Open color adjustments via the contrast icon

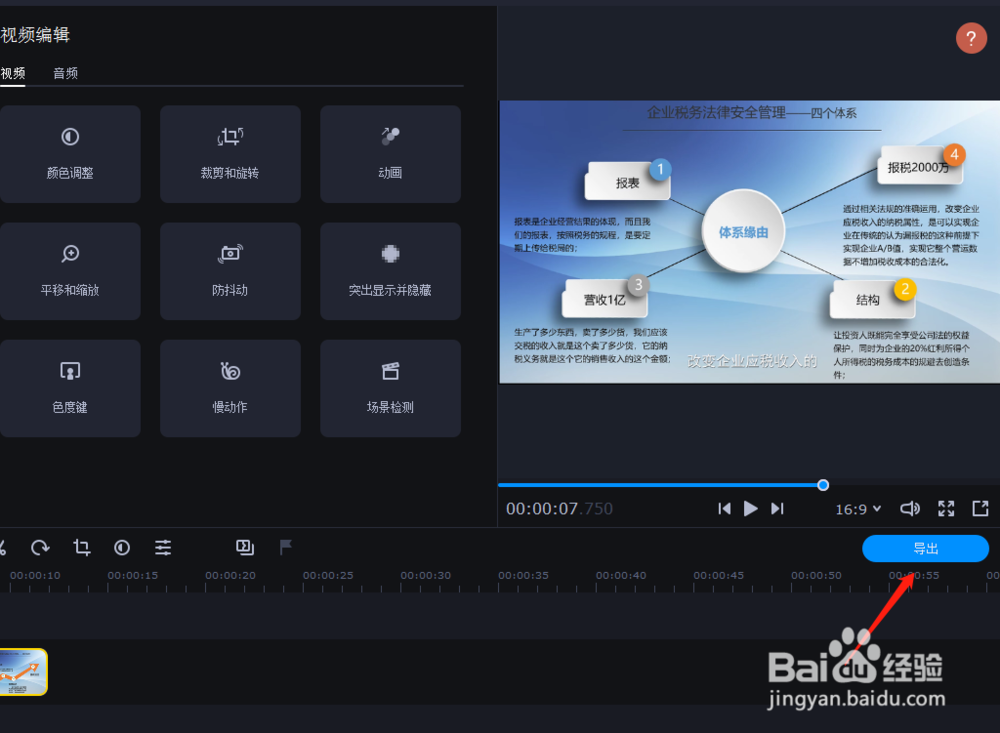click(122, 547)
